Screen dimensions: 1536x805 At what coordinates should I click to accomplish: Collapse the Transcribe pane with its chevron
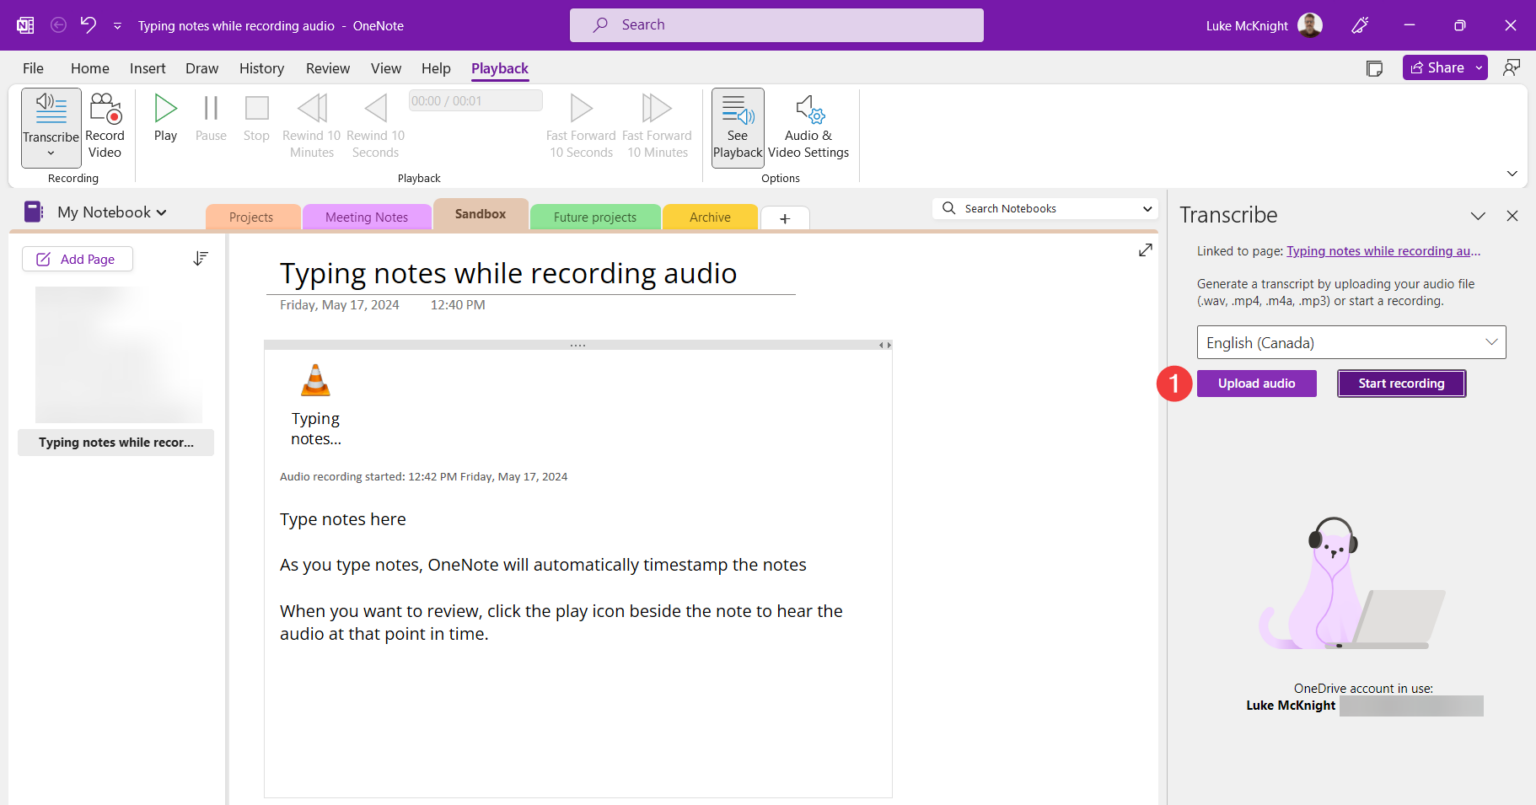tap(1478, 215)
